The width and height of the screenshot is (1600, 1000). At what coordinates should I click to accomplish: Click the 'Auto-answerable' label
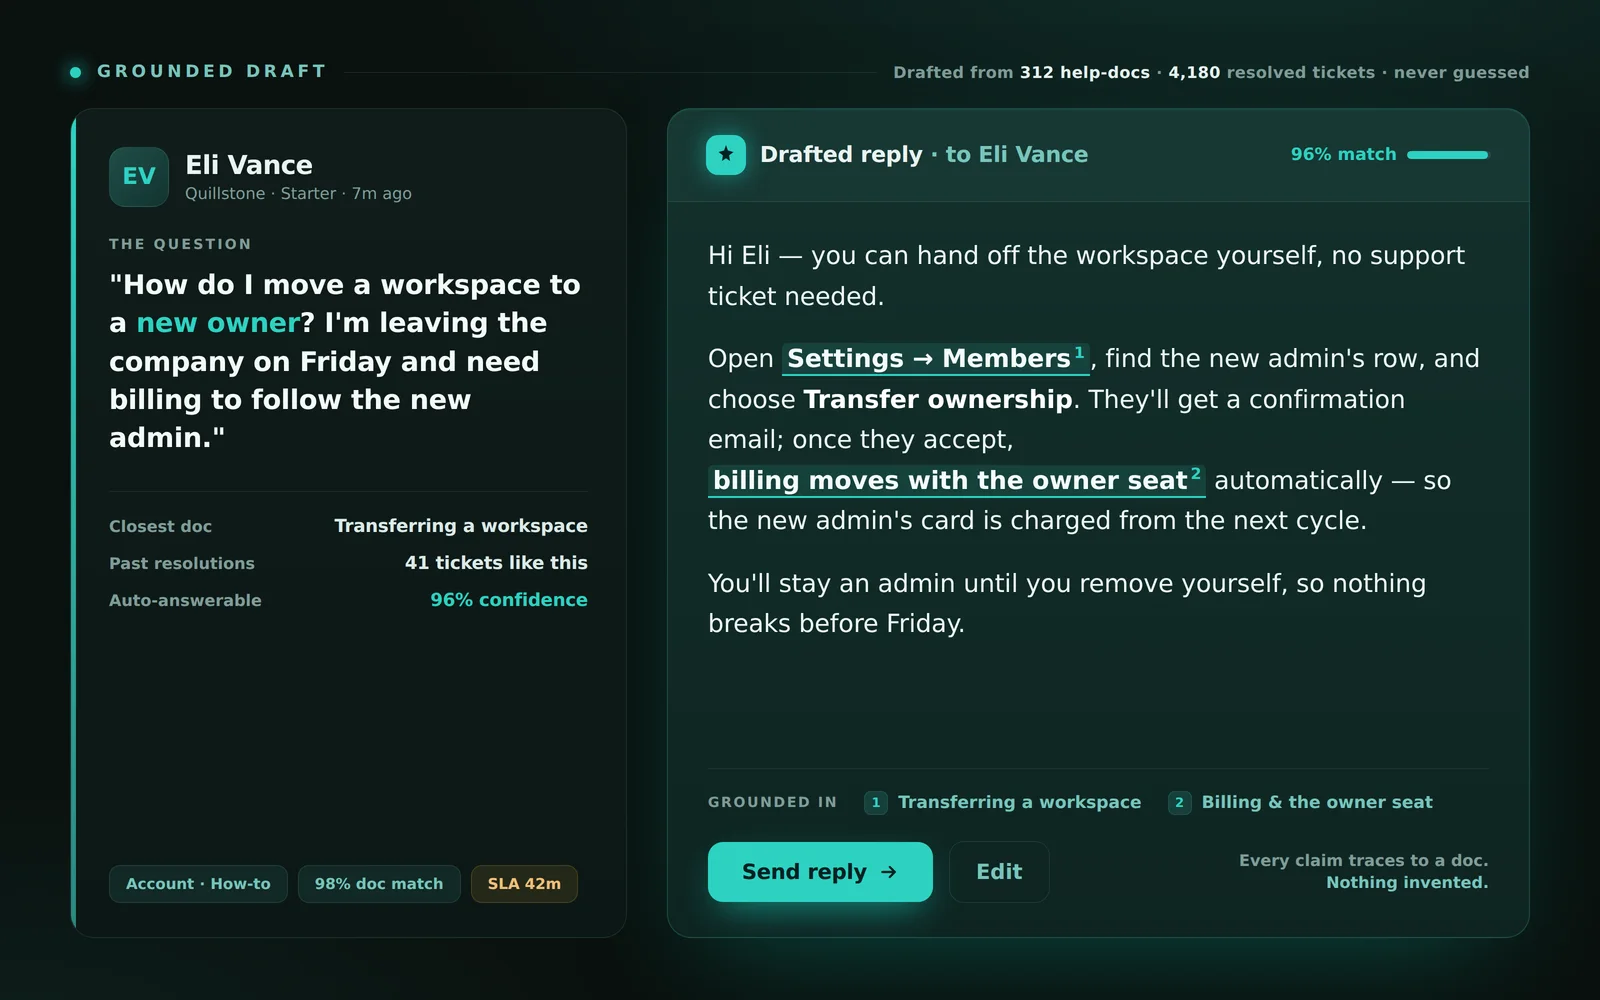click(185, 600)
